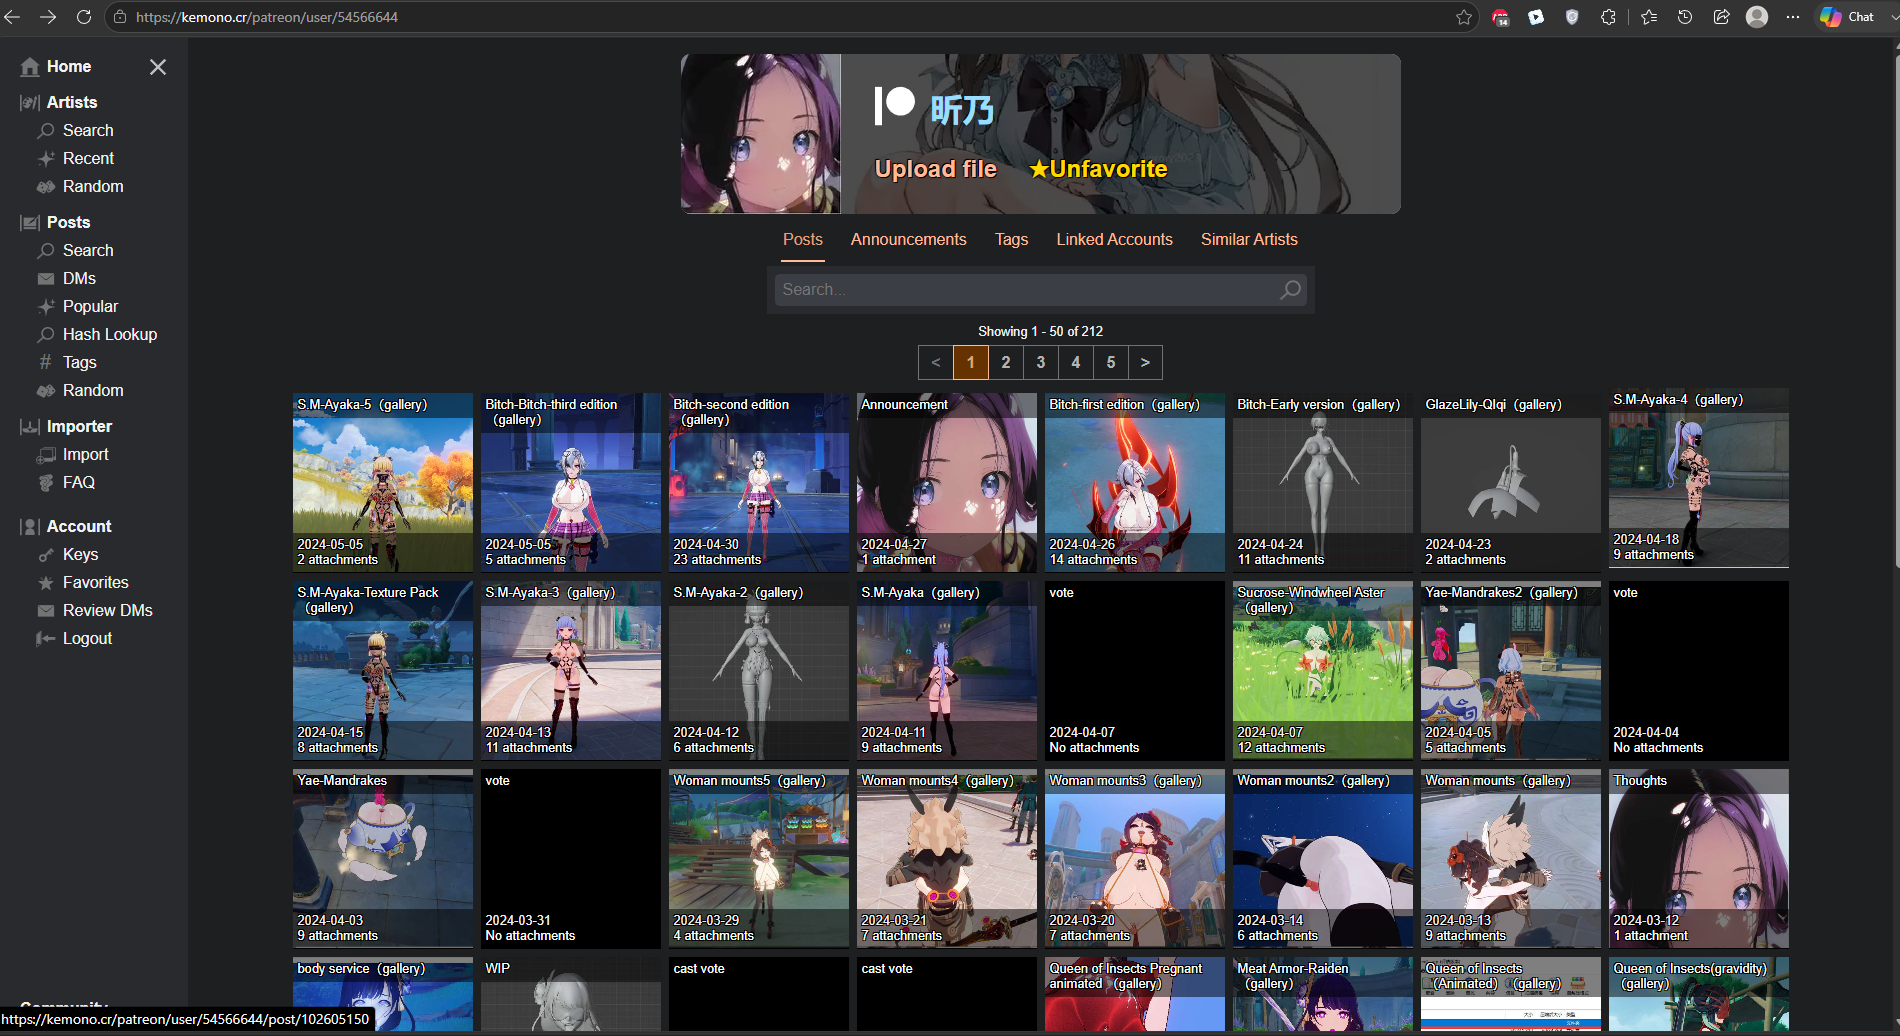Close the sidebar with the X icon
This screenshot has width=1900, height=1036.
click(158, 67)
